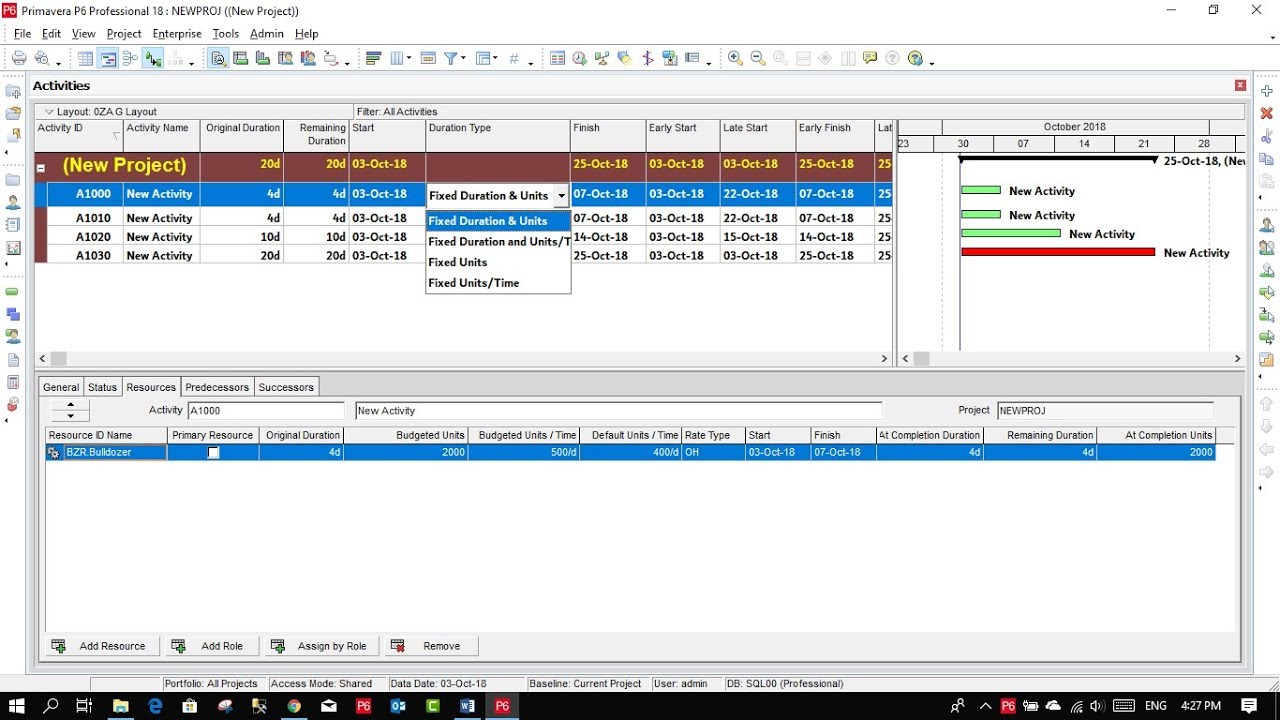1280x720 pixels.
Task: Select activity row A1030
Action: pyautogui.click(x=464, y=256)
